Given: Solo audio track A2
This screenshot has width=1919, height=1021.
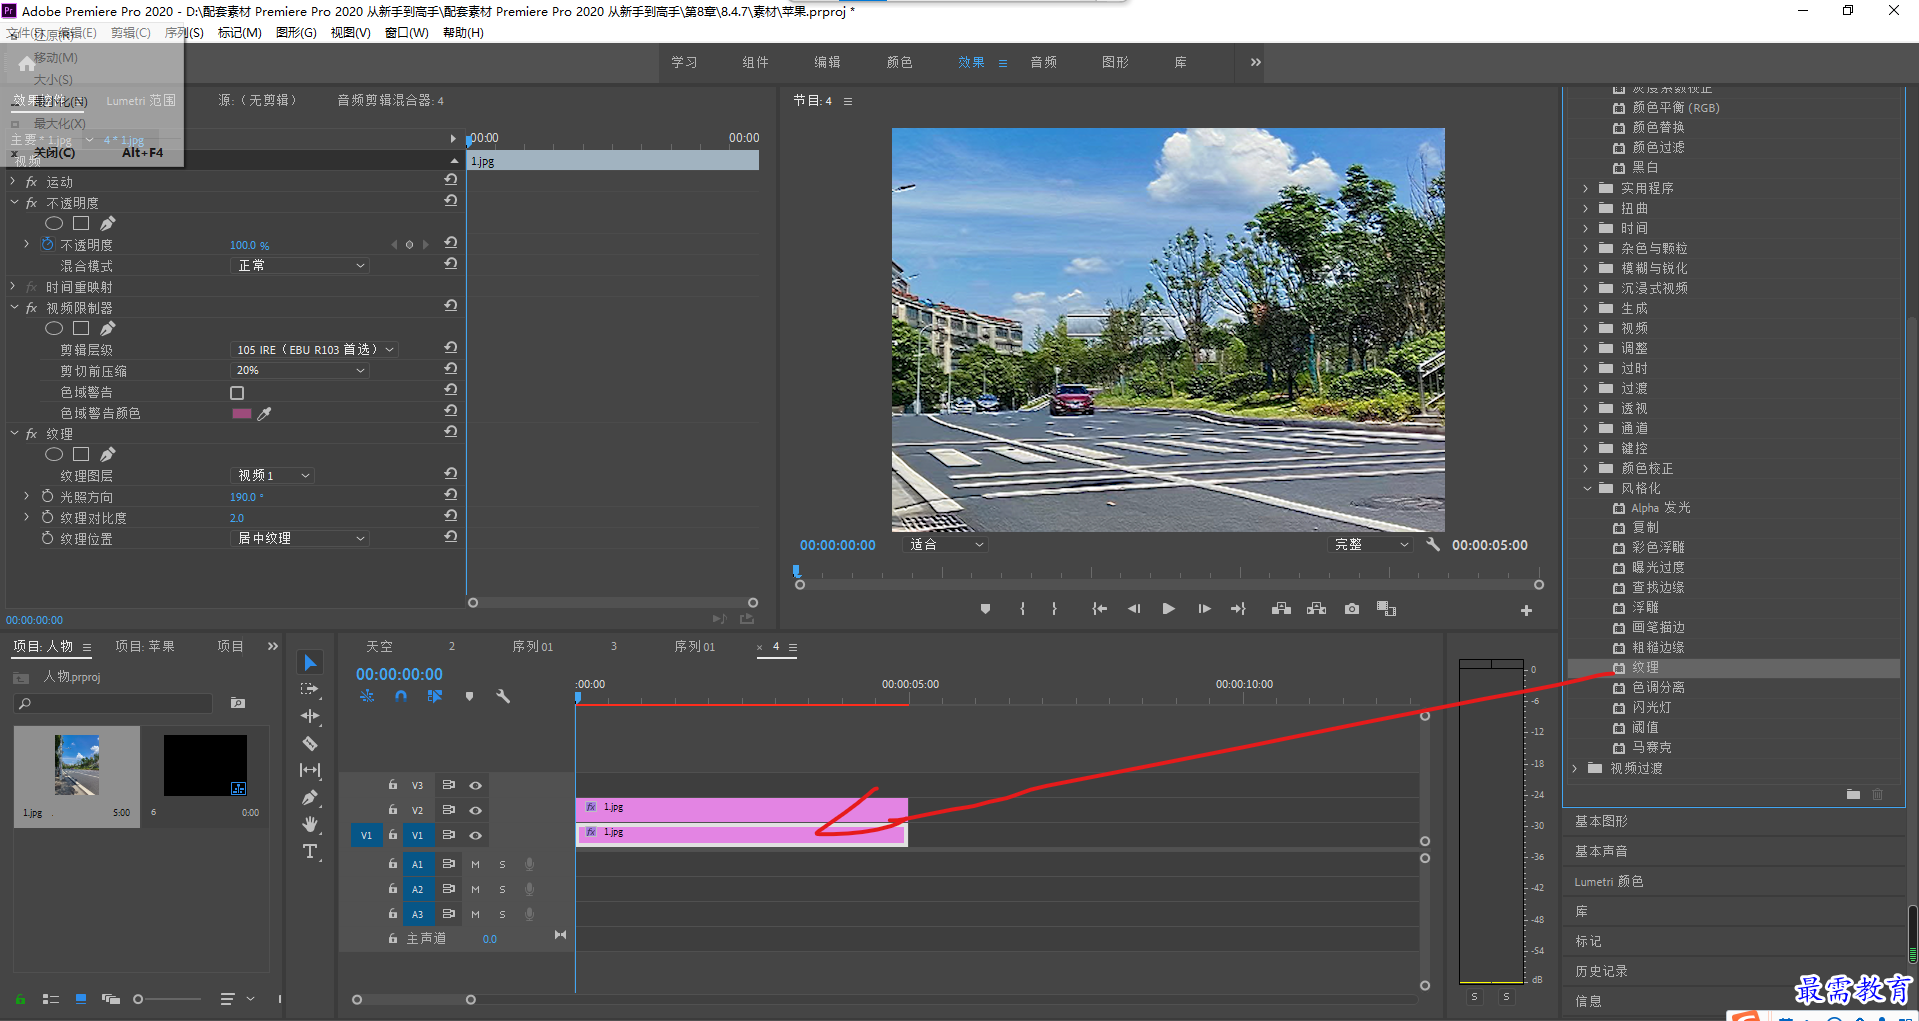Looking at the screenshot, I should pos(502,889).
